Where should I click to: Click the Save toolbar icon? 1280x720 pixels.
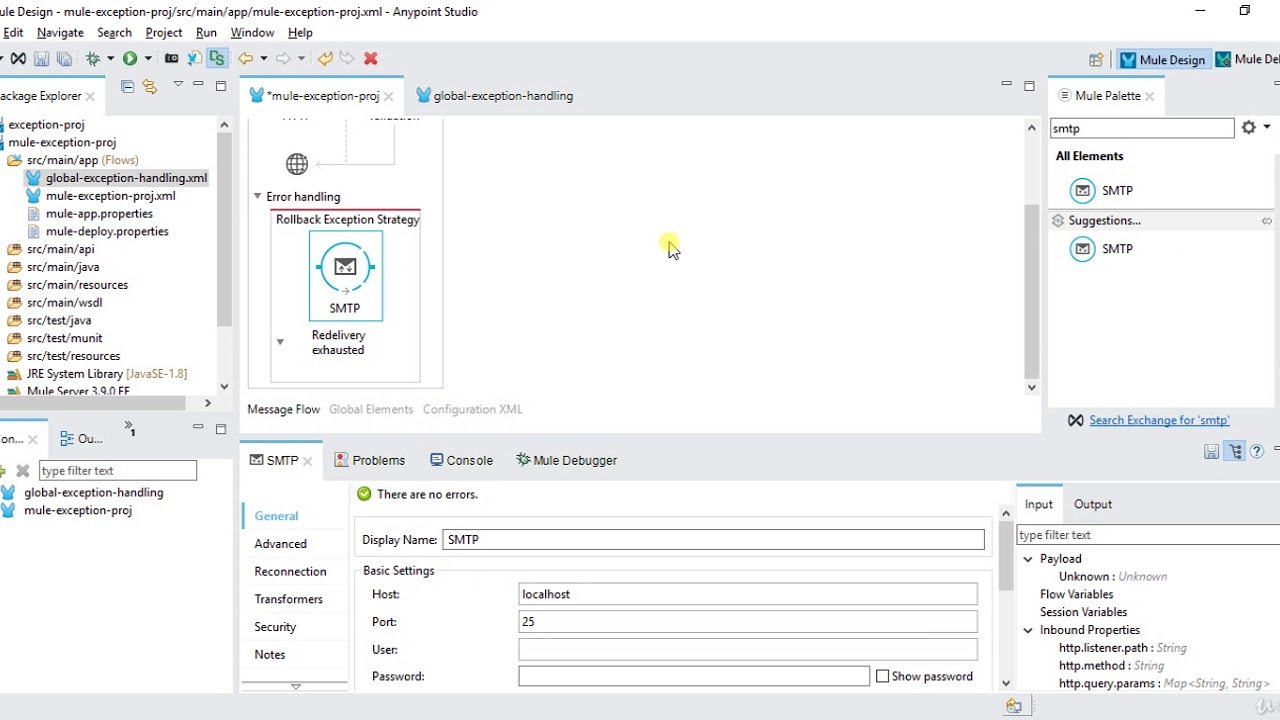tap(42, 59)
